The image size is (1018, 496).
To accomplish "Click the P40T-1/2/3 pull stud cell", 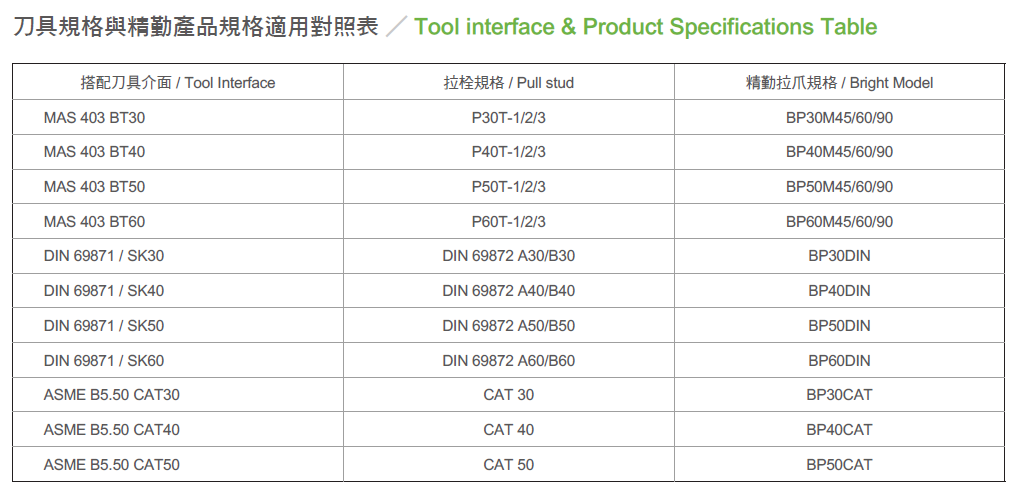I will (x=508, y=152).
